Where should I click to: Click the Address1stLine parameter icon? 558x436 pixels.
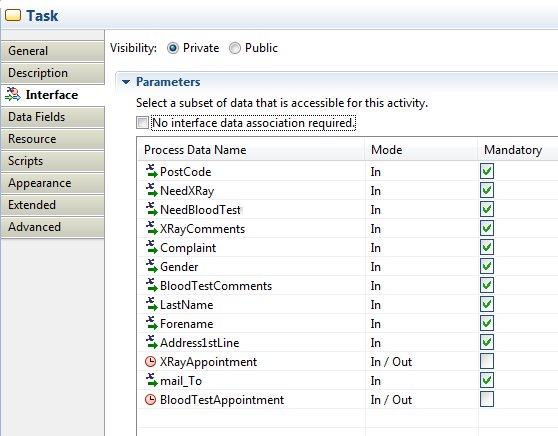[x=151, y=342]
